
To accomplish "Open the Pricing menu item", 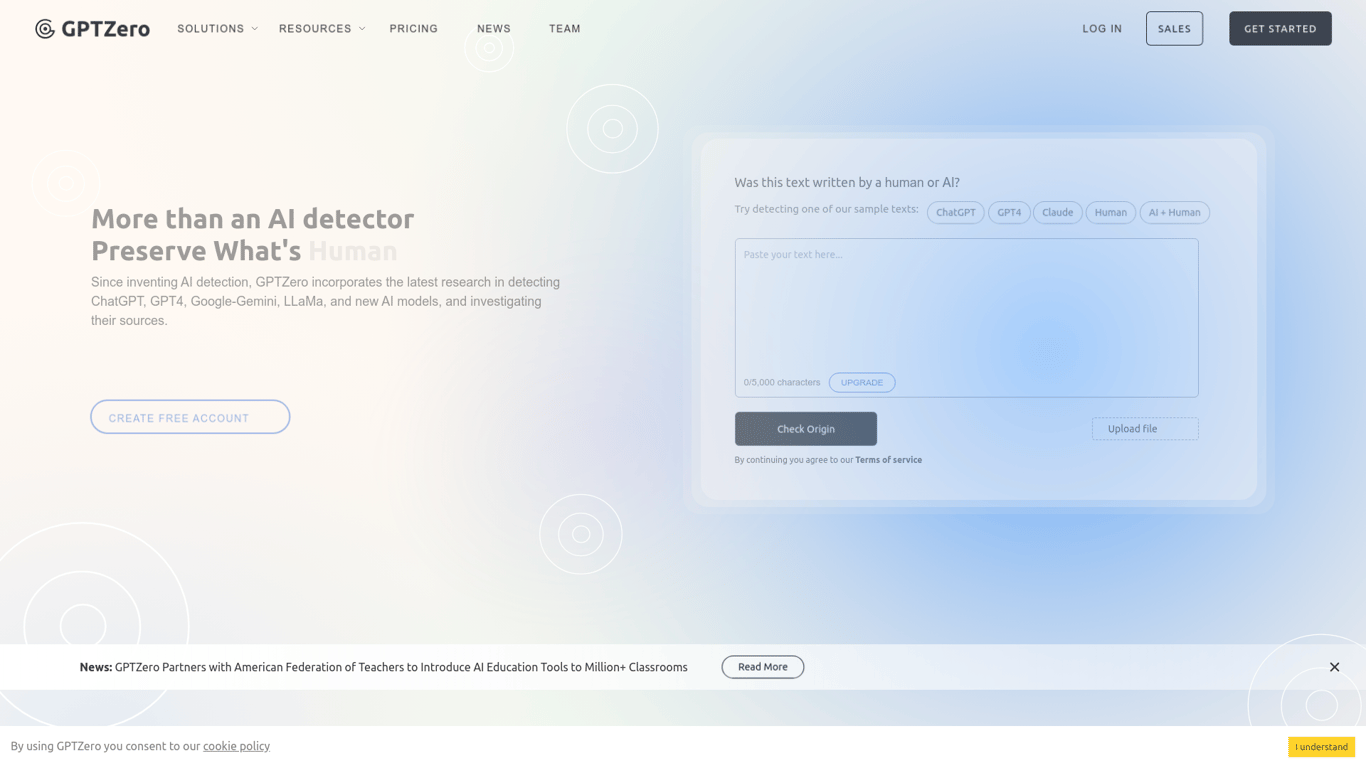I will pyautogui.click(x=414, y=29).
